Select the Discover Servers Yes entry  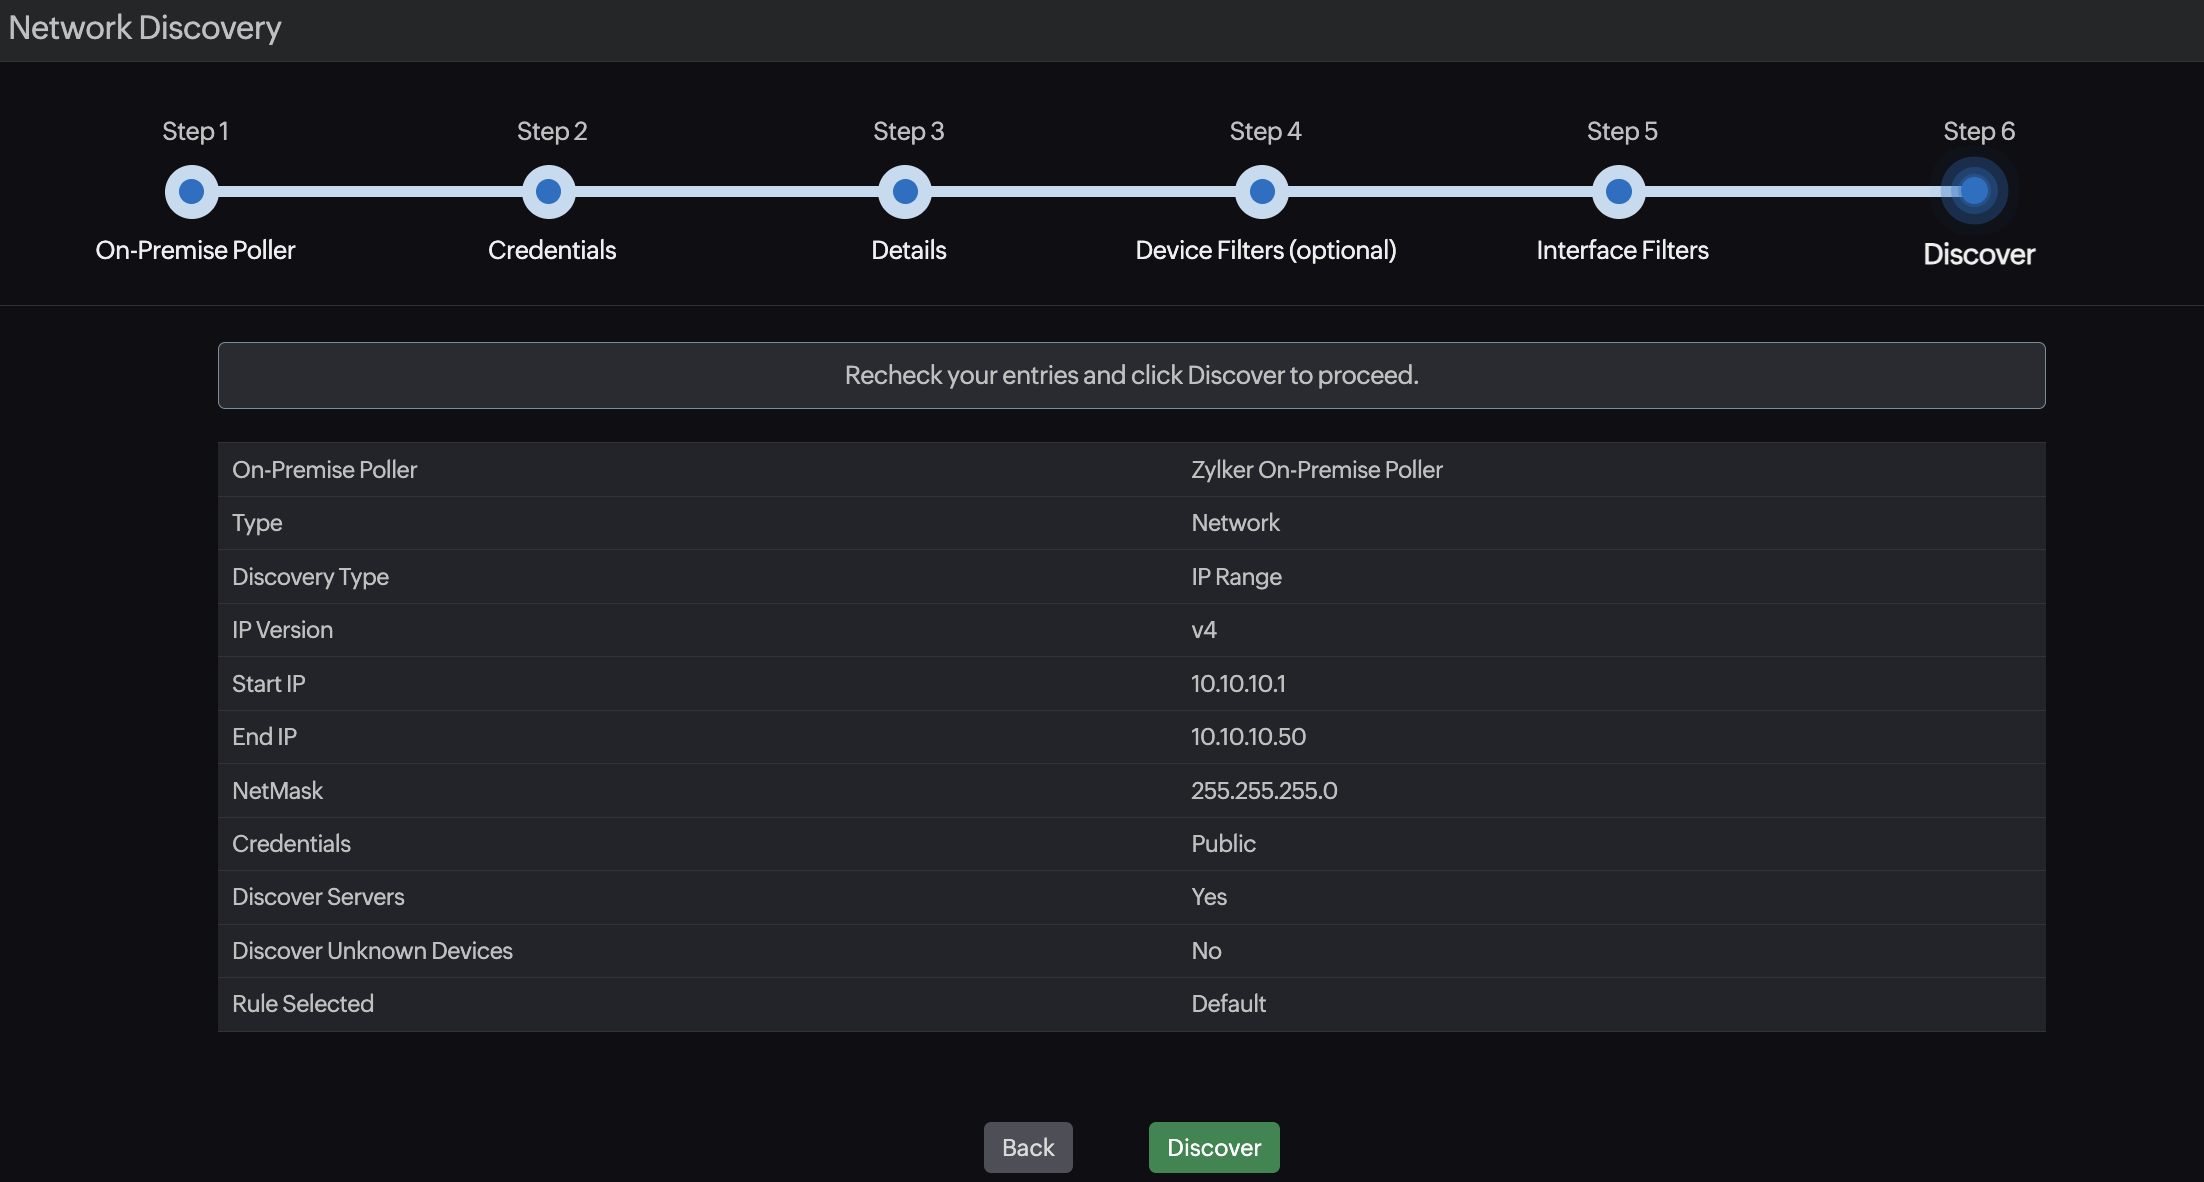point(1209,896)
